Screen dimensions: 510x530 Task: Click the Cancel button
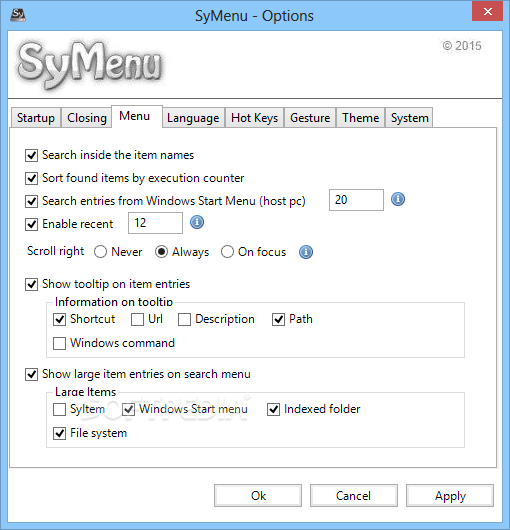click(354, 496)
